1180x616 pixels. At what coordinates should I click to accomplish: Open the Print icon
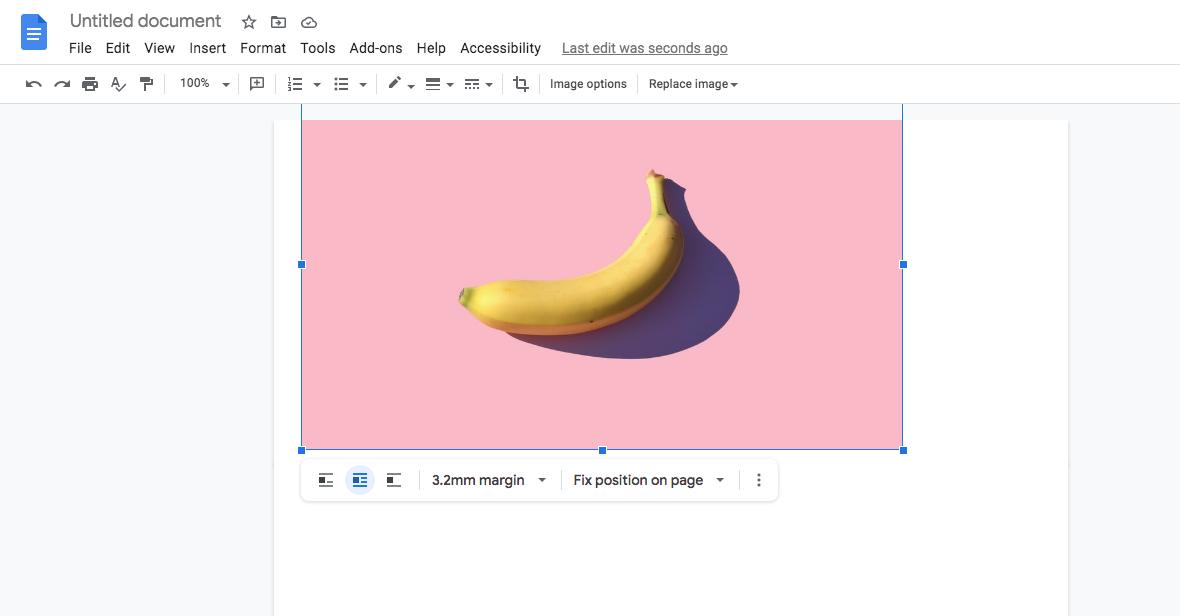[x=89, y=84]
